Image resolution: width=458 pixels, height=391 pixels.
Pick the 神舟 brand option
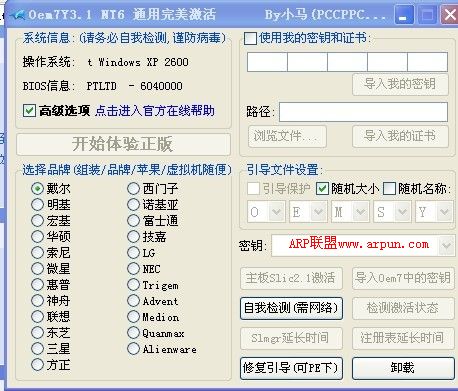[x=37, y=301]
